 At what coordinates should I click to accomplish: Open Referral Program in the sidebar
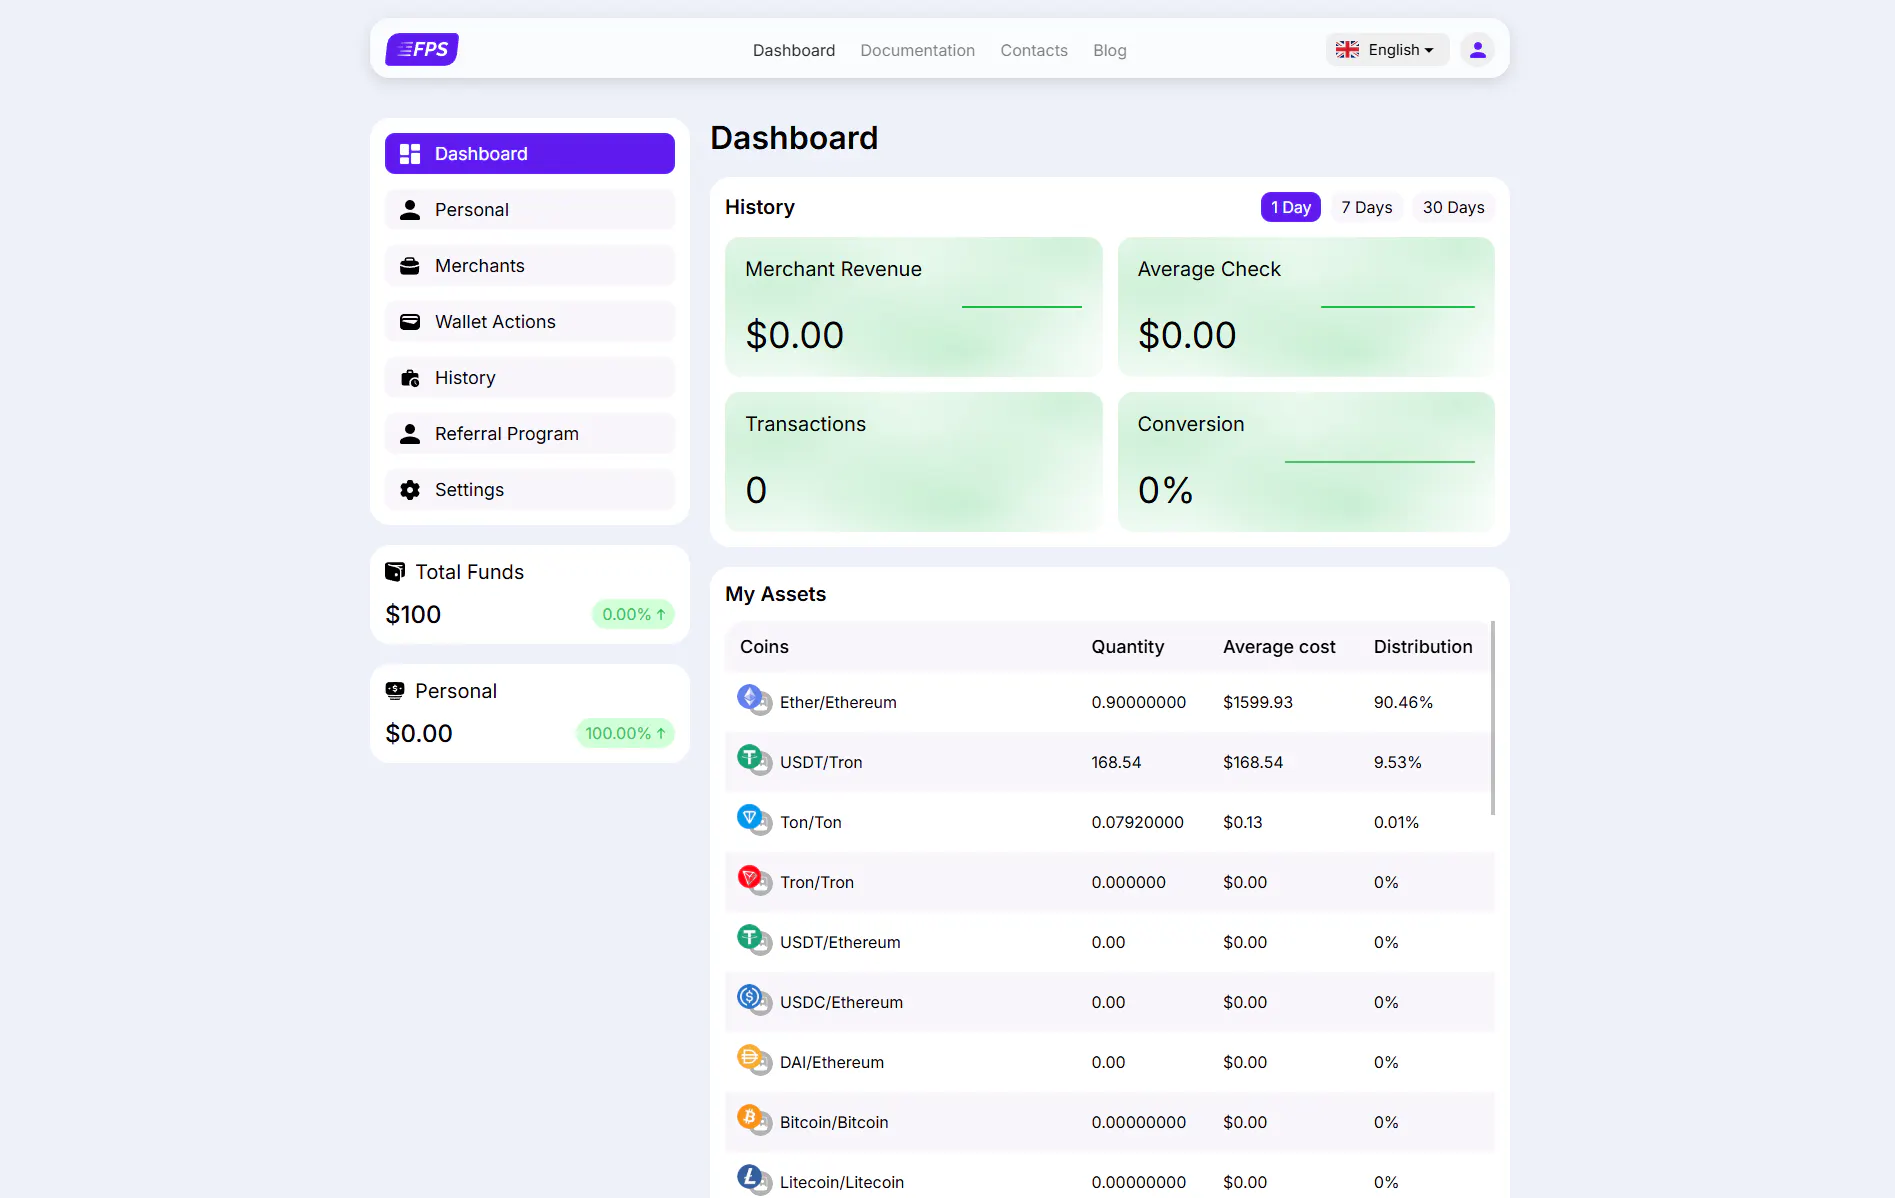(x=530, y=434)
